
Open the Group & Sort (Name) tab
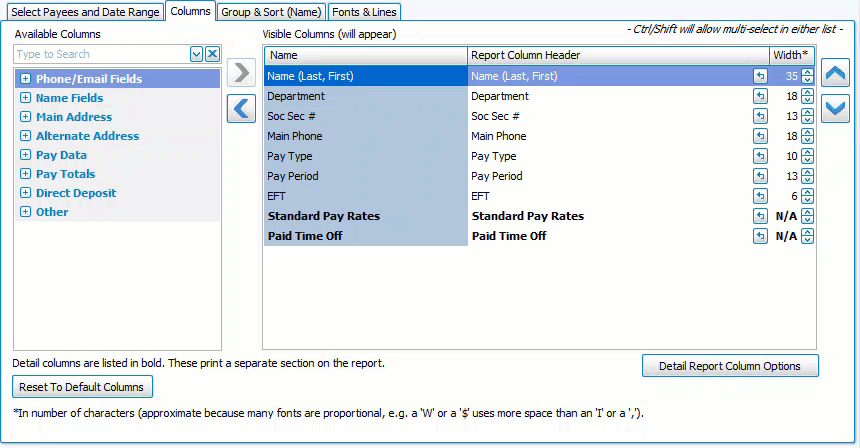tap(270, 11)
